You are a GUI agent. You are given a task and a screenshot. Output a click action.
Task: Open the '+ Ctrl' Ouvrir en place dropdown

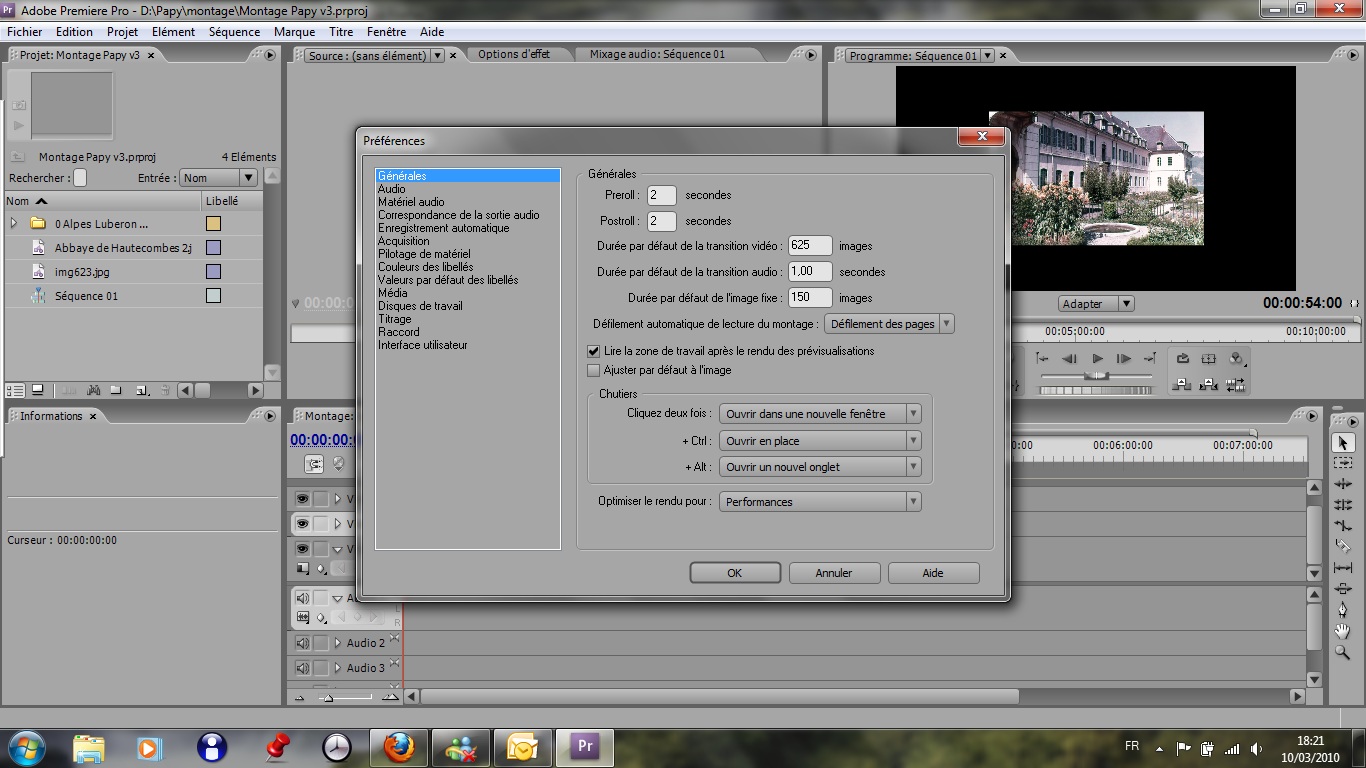[820, 441]
